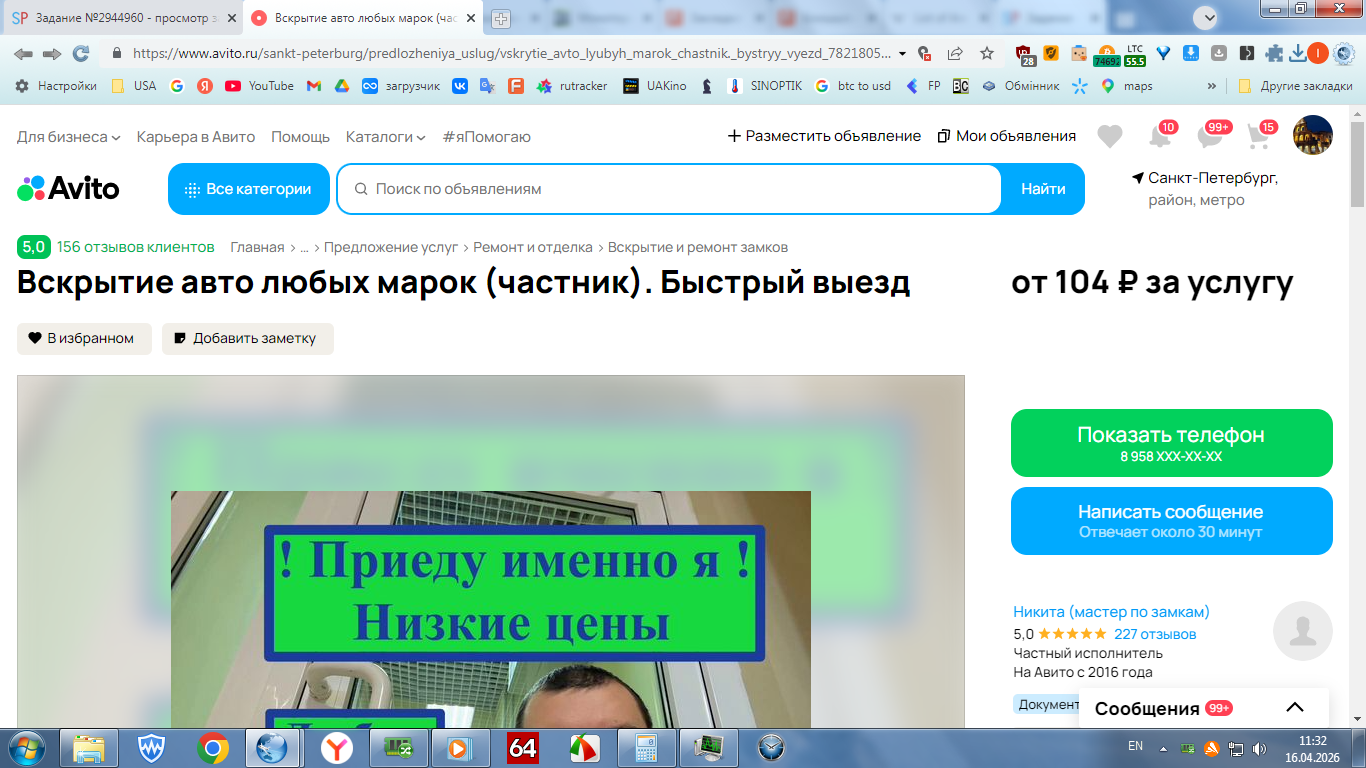
Task: Open Avito notifications bell with 10 badge
Action: coord(1161,135)
